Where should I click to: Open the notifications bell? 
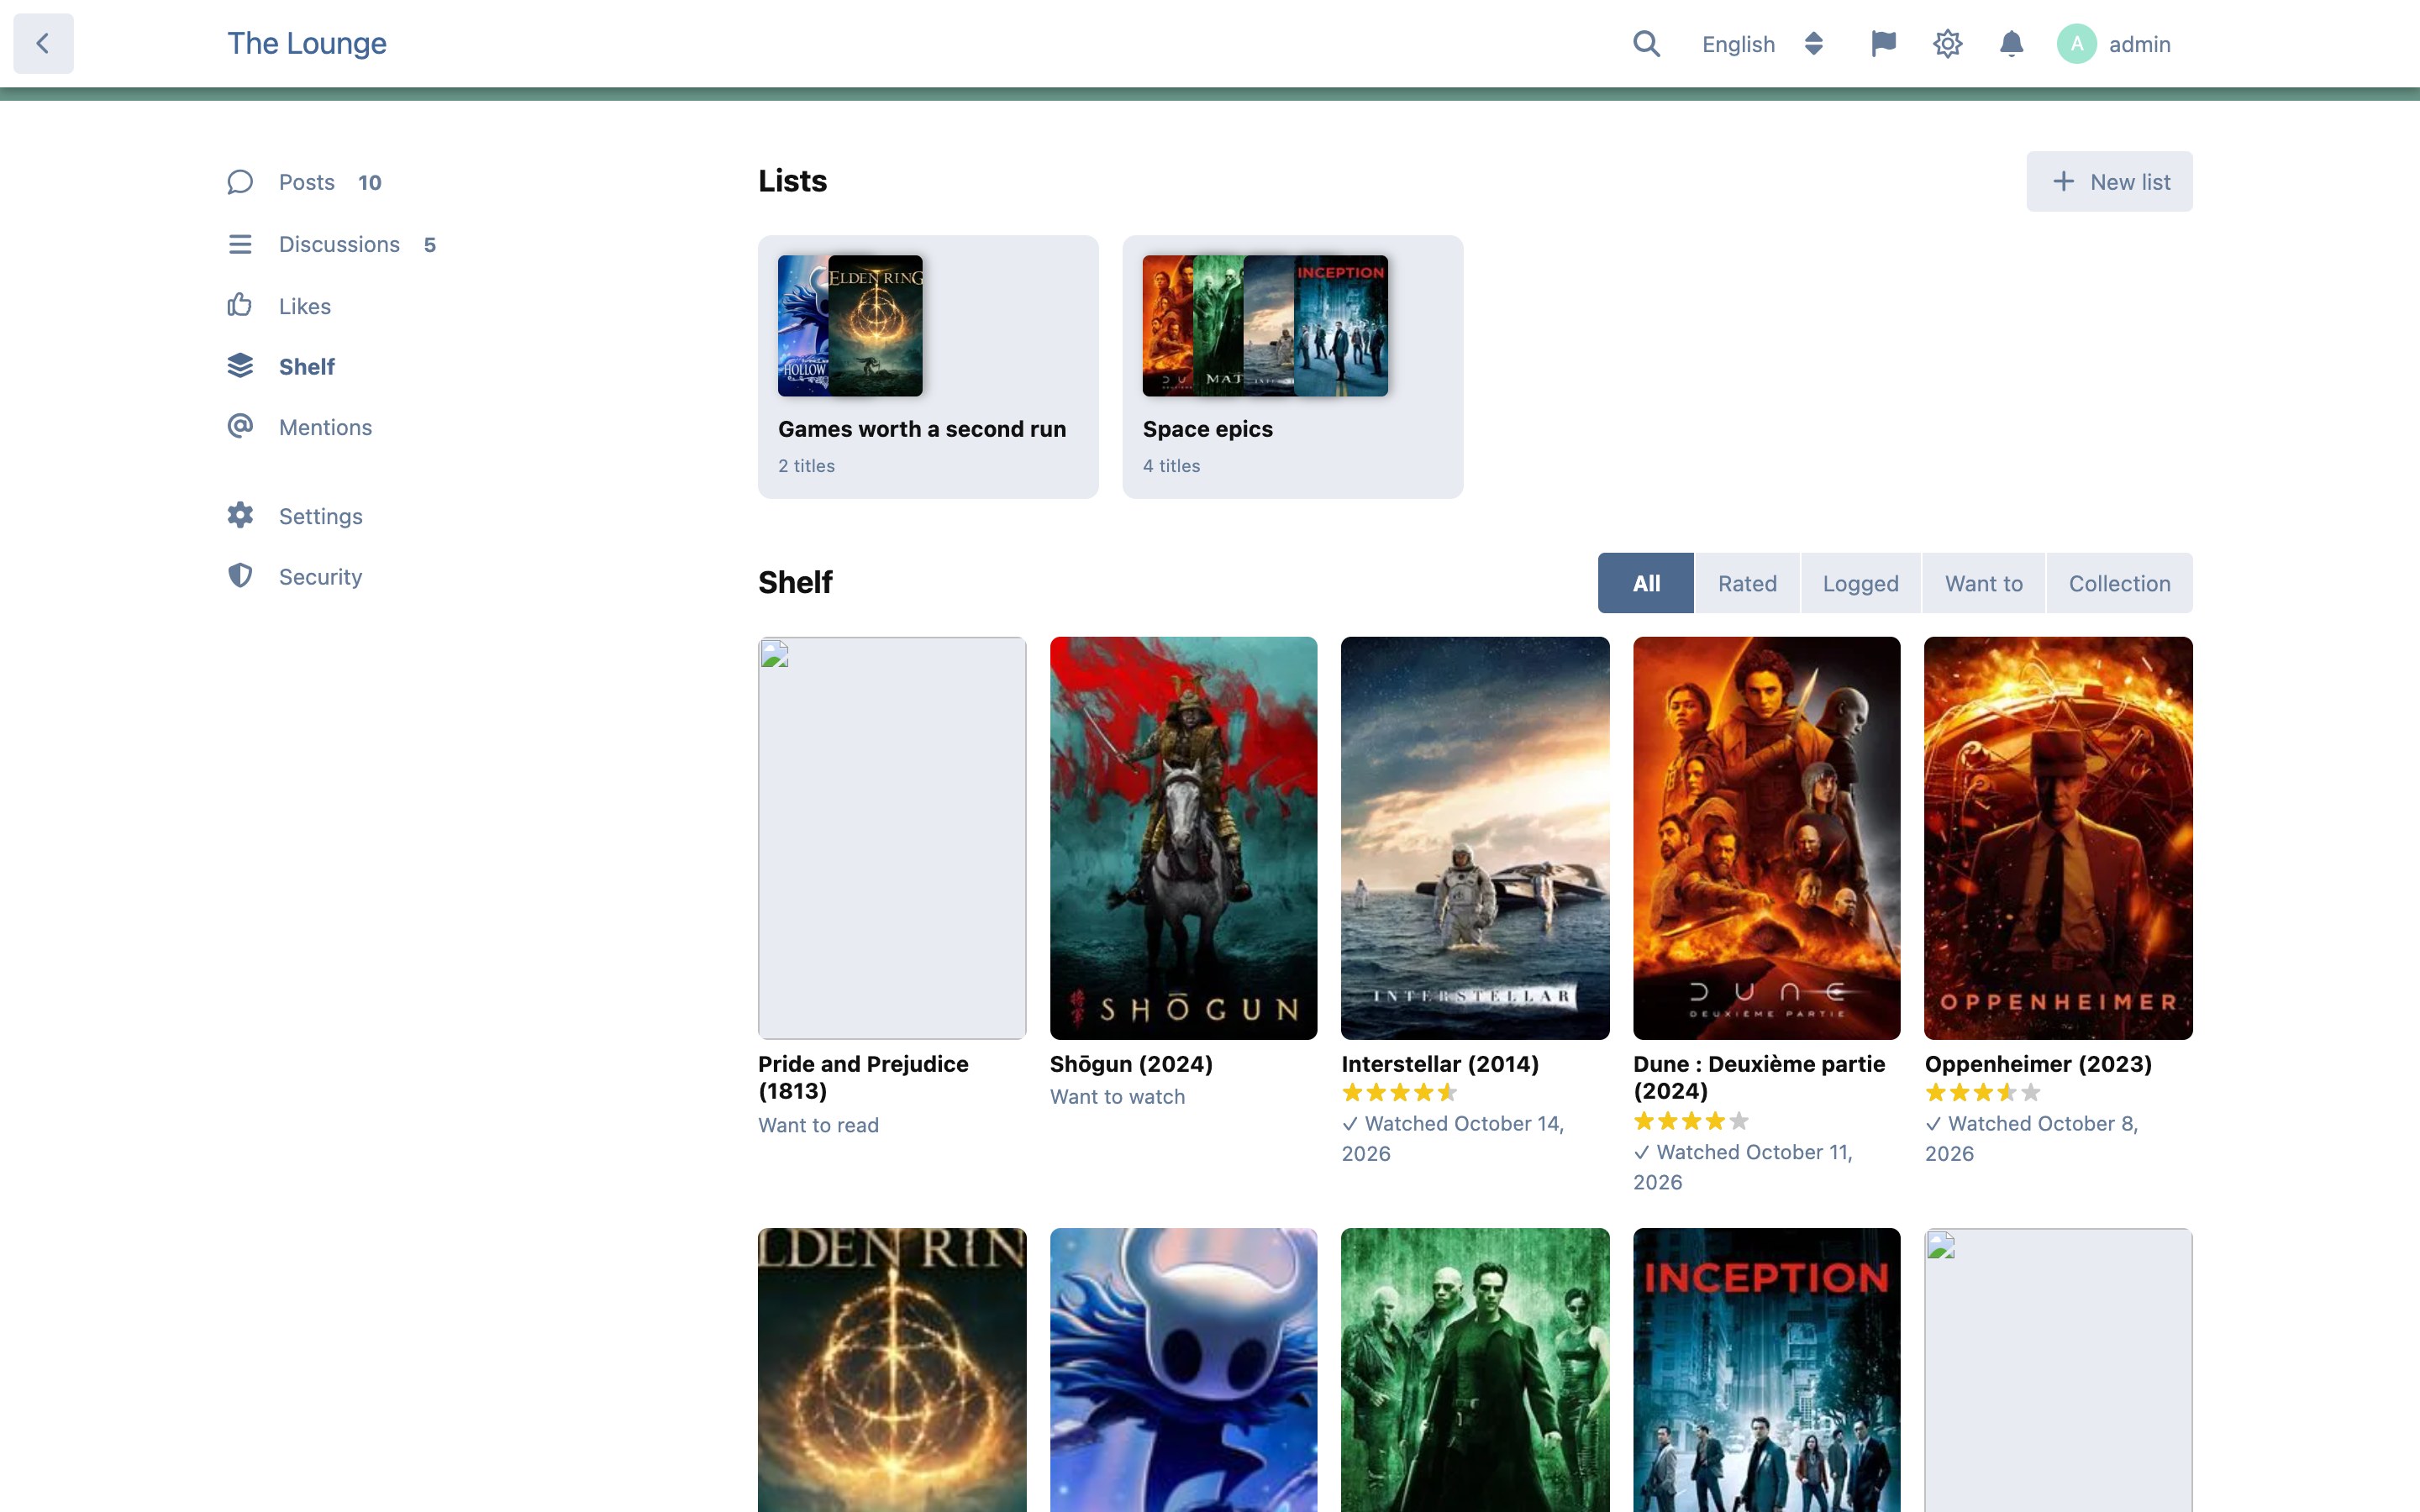point(2011,44)
